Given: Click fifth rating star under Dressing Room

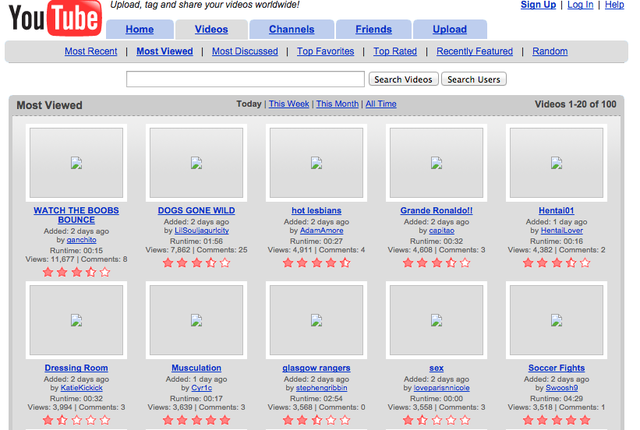Looking at the screenshot, I should (105, 420).
